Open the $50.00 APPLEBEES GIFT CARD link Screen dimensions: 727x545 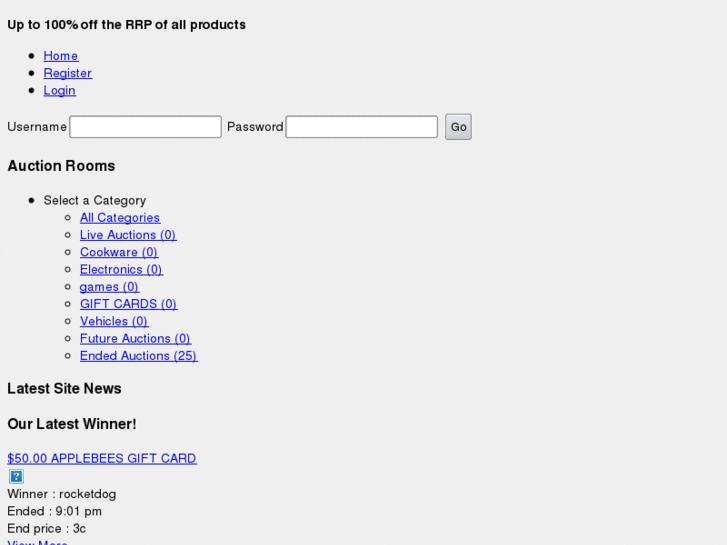coord(101,458)
